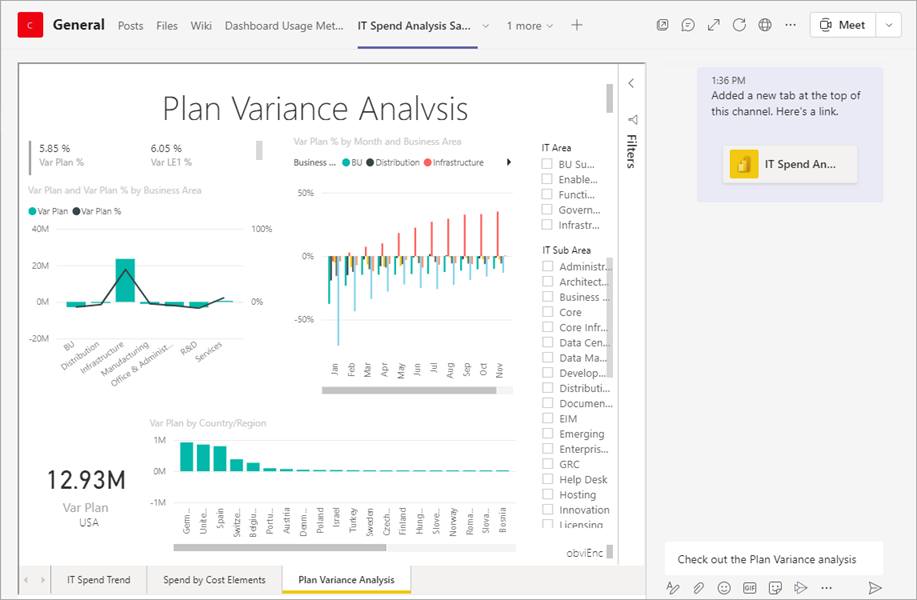
Task: Check the EIM sub area checkbox
Action: [x=547, y=418]
